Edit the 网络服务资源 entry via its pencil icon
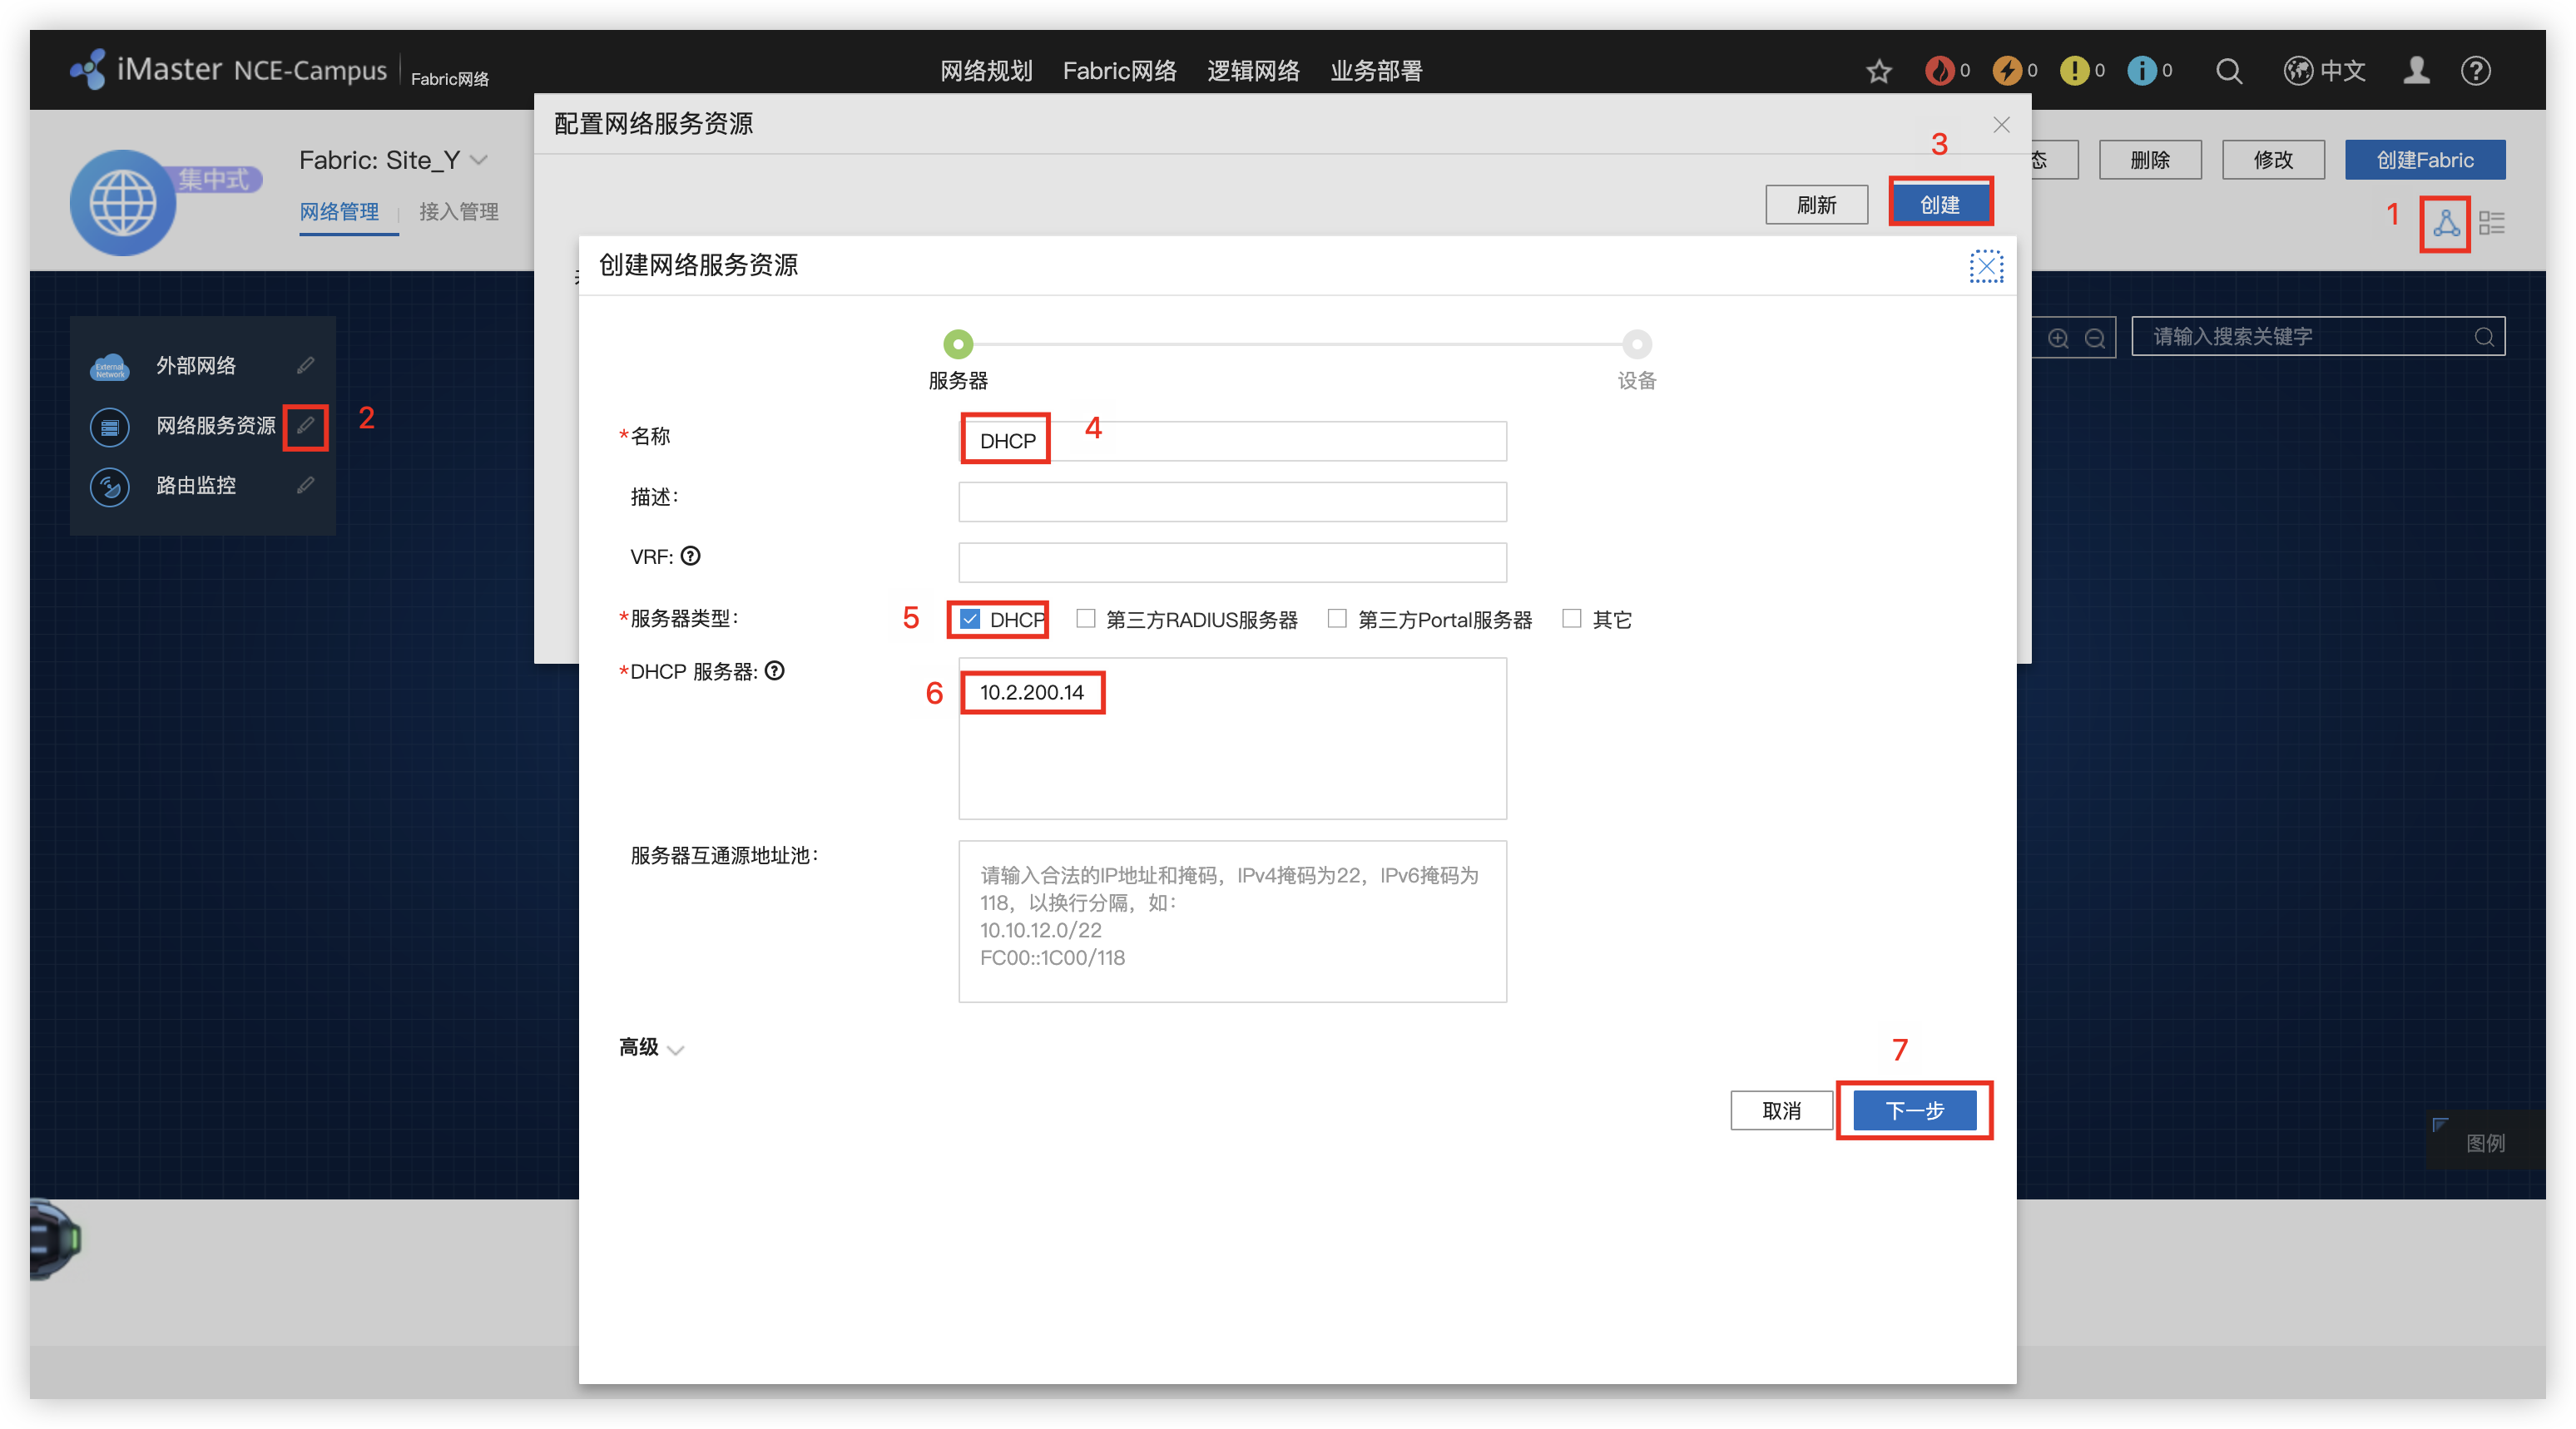The image size is (2576, 1429). (x=306, y=426)
